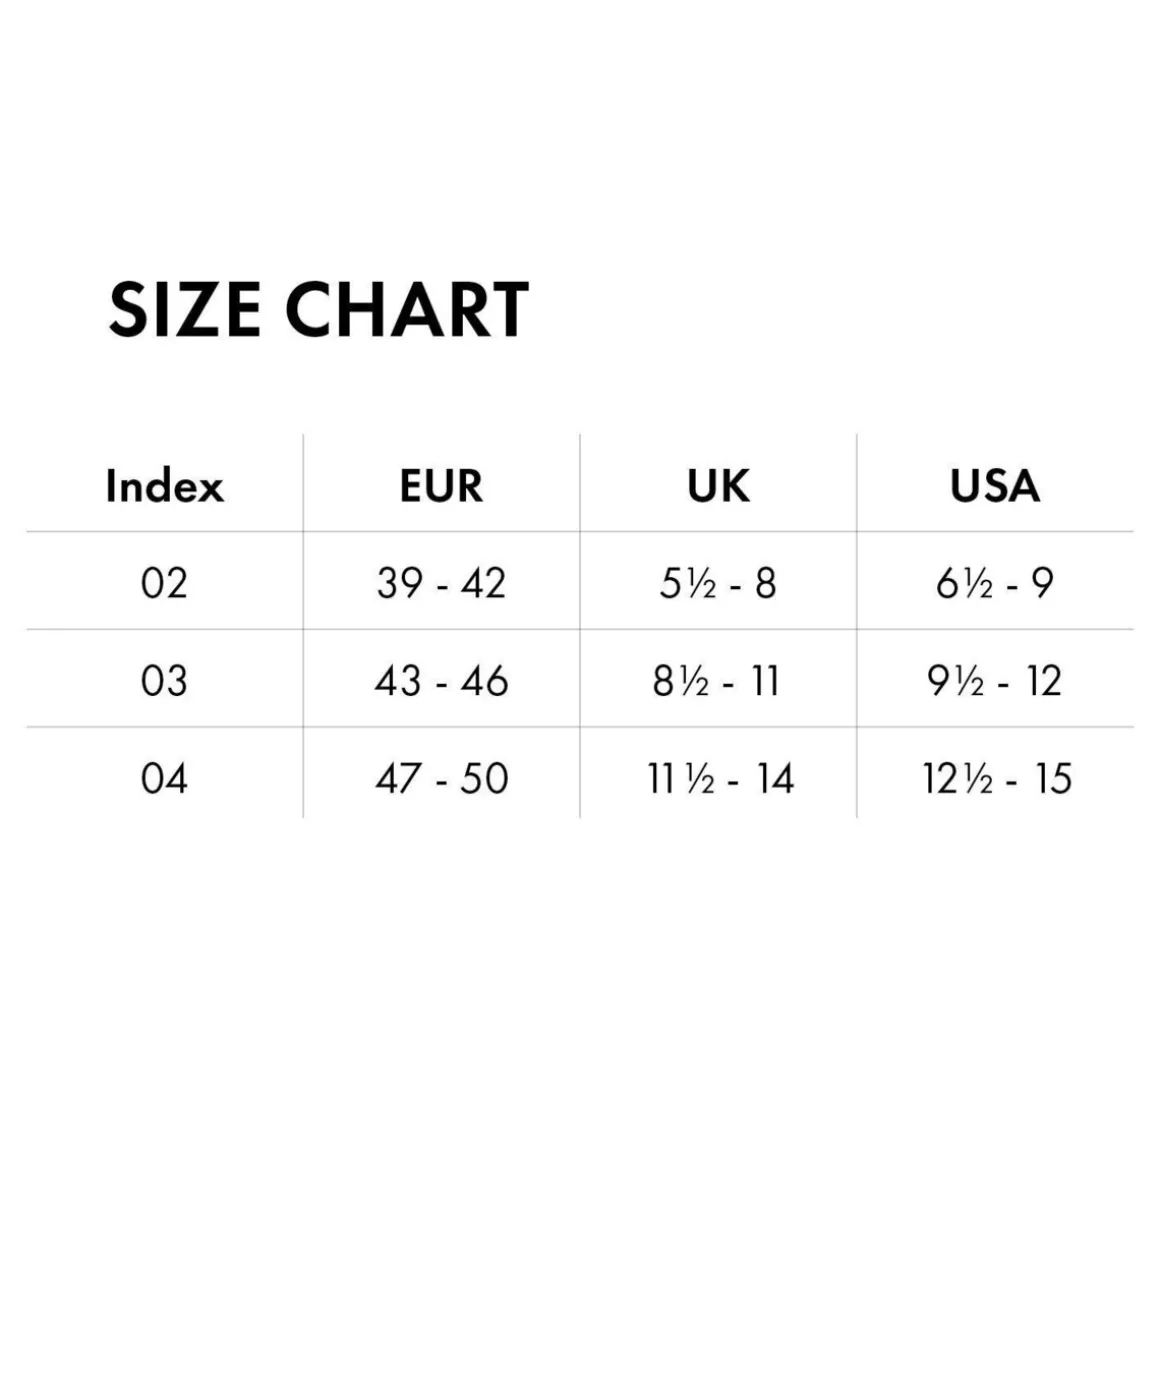
Task: Click the SIZE CHART heading
Action: (318, 309)
